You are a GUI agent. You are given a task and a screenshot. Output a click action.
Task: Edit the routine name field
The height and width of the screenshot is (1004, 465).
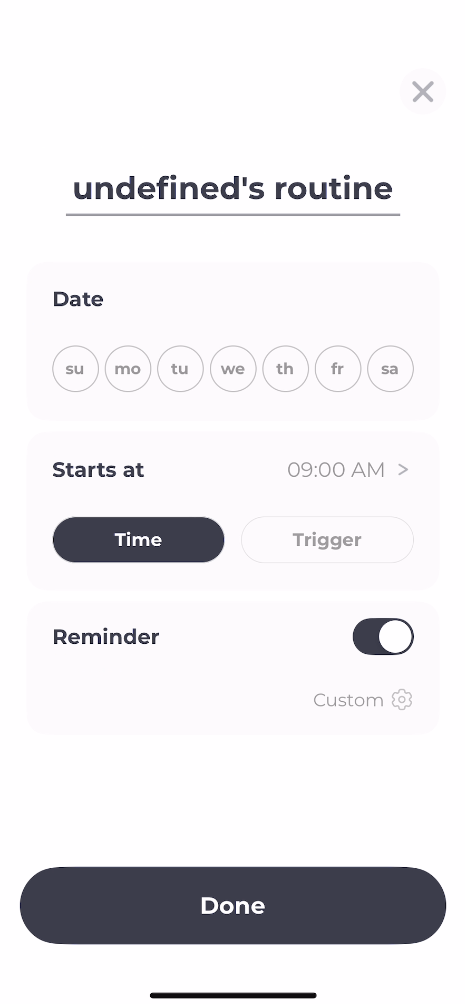(232, 189)
